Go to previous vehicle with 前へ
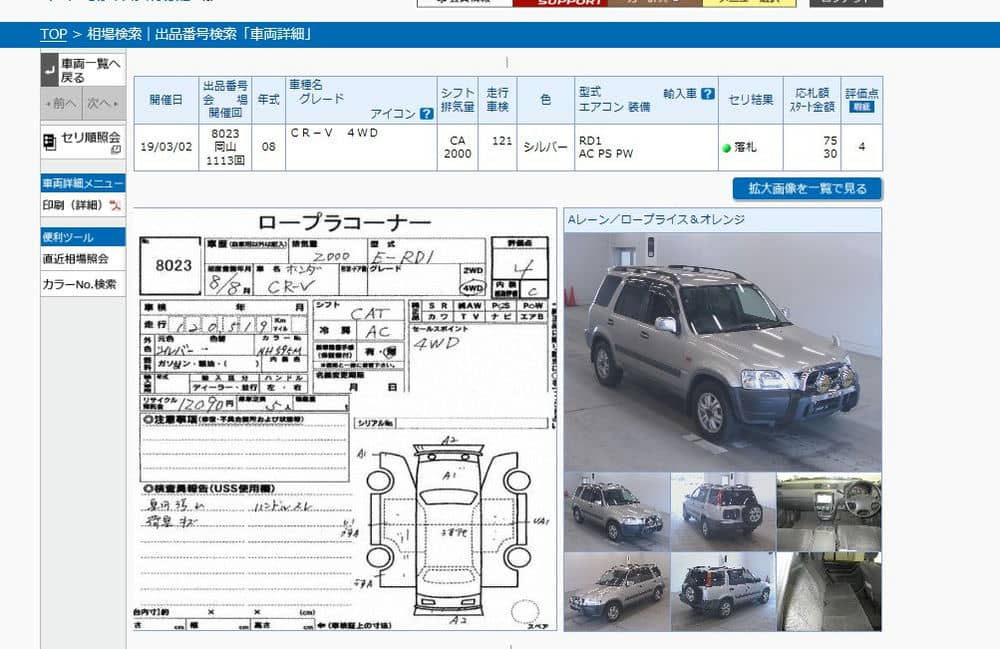 [x=60, y=103]
